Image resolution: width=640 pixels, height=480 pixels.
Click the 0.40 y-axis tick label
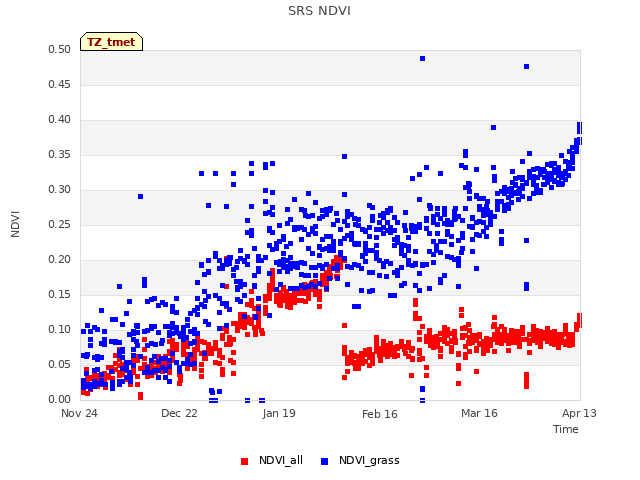tap(59, 120)
